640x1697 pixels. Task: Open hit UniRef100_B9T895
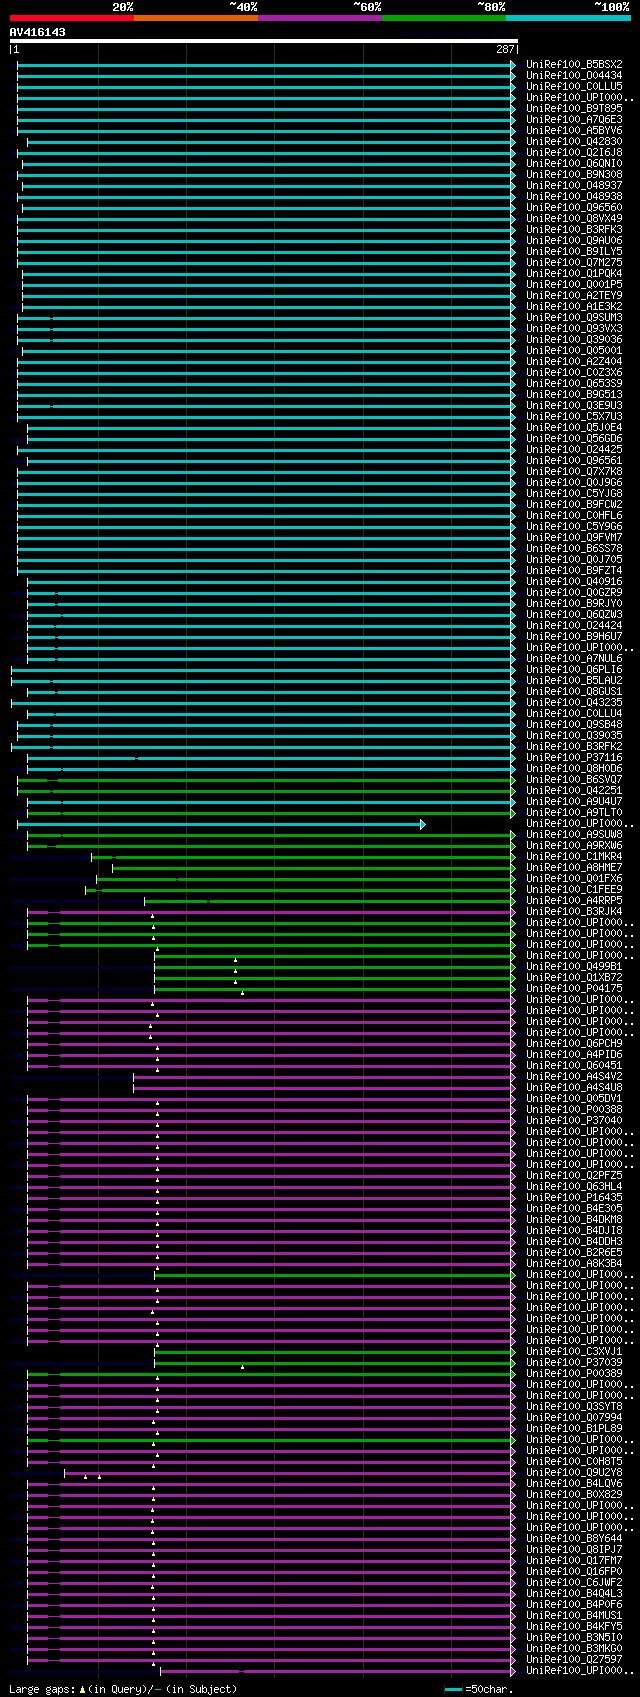point(574,108)
